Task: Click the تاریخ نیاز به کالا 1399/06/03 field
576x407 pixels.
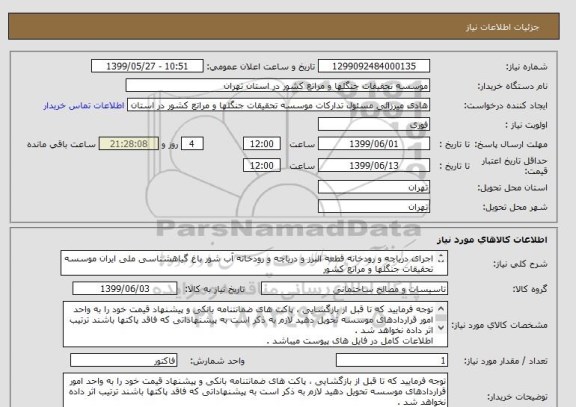Action: pyautogui.click(x=125, y=289)
